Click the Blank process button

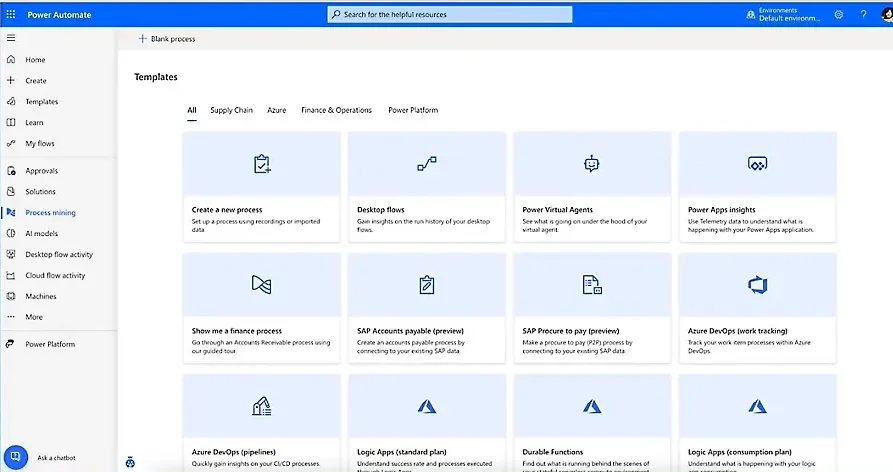[167, 39]
